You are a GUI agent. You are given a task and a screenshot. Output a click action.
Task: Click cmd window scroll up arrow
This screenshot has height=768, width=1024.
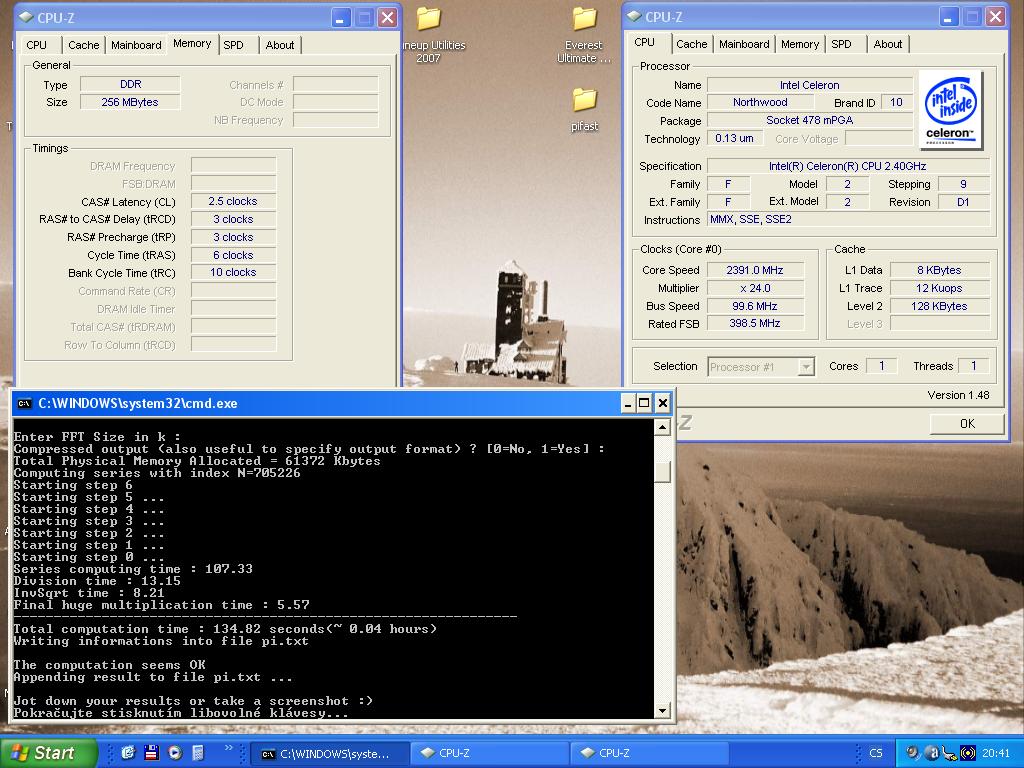(x=662, y=427)
